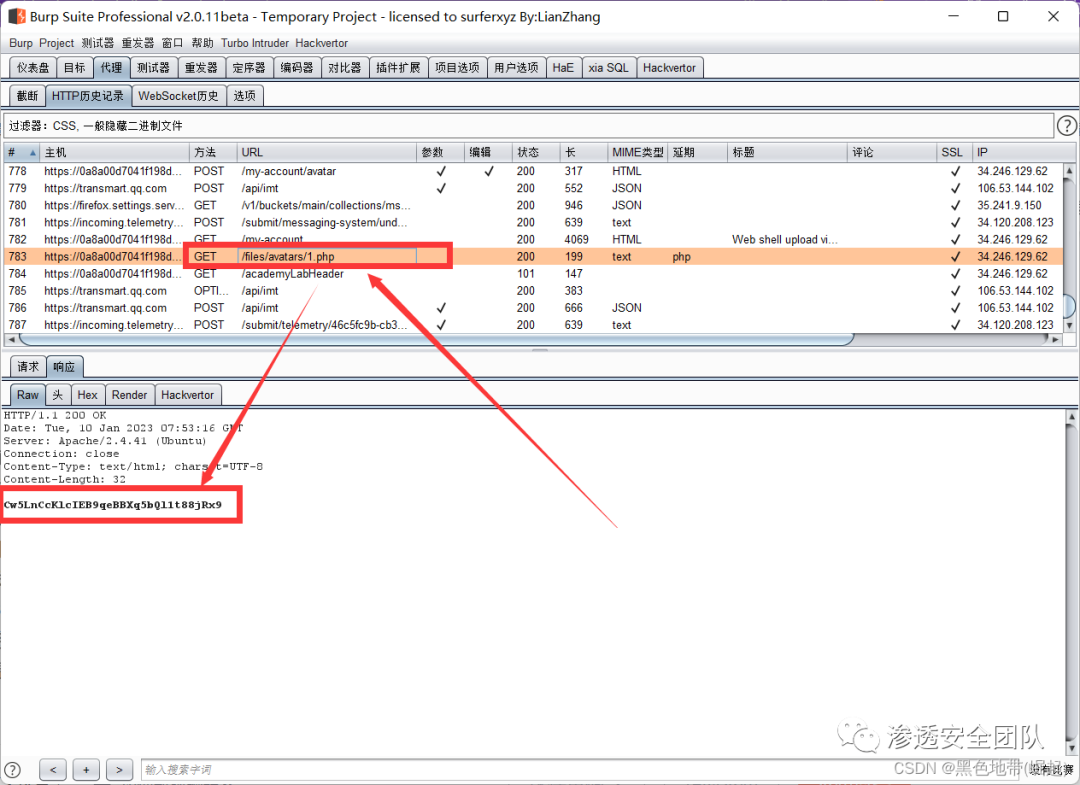Switch to the 项目选项 tab
Image resolution: width=1080 pixels, height=785 pixels.
(457, 67)
